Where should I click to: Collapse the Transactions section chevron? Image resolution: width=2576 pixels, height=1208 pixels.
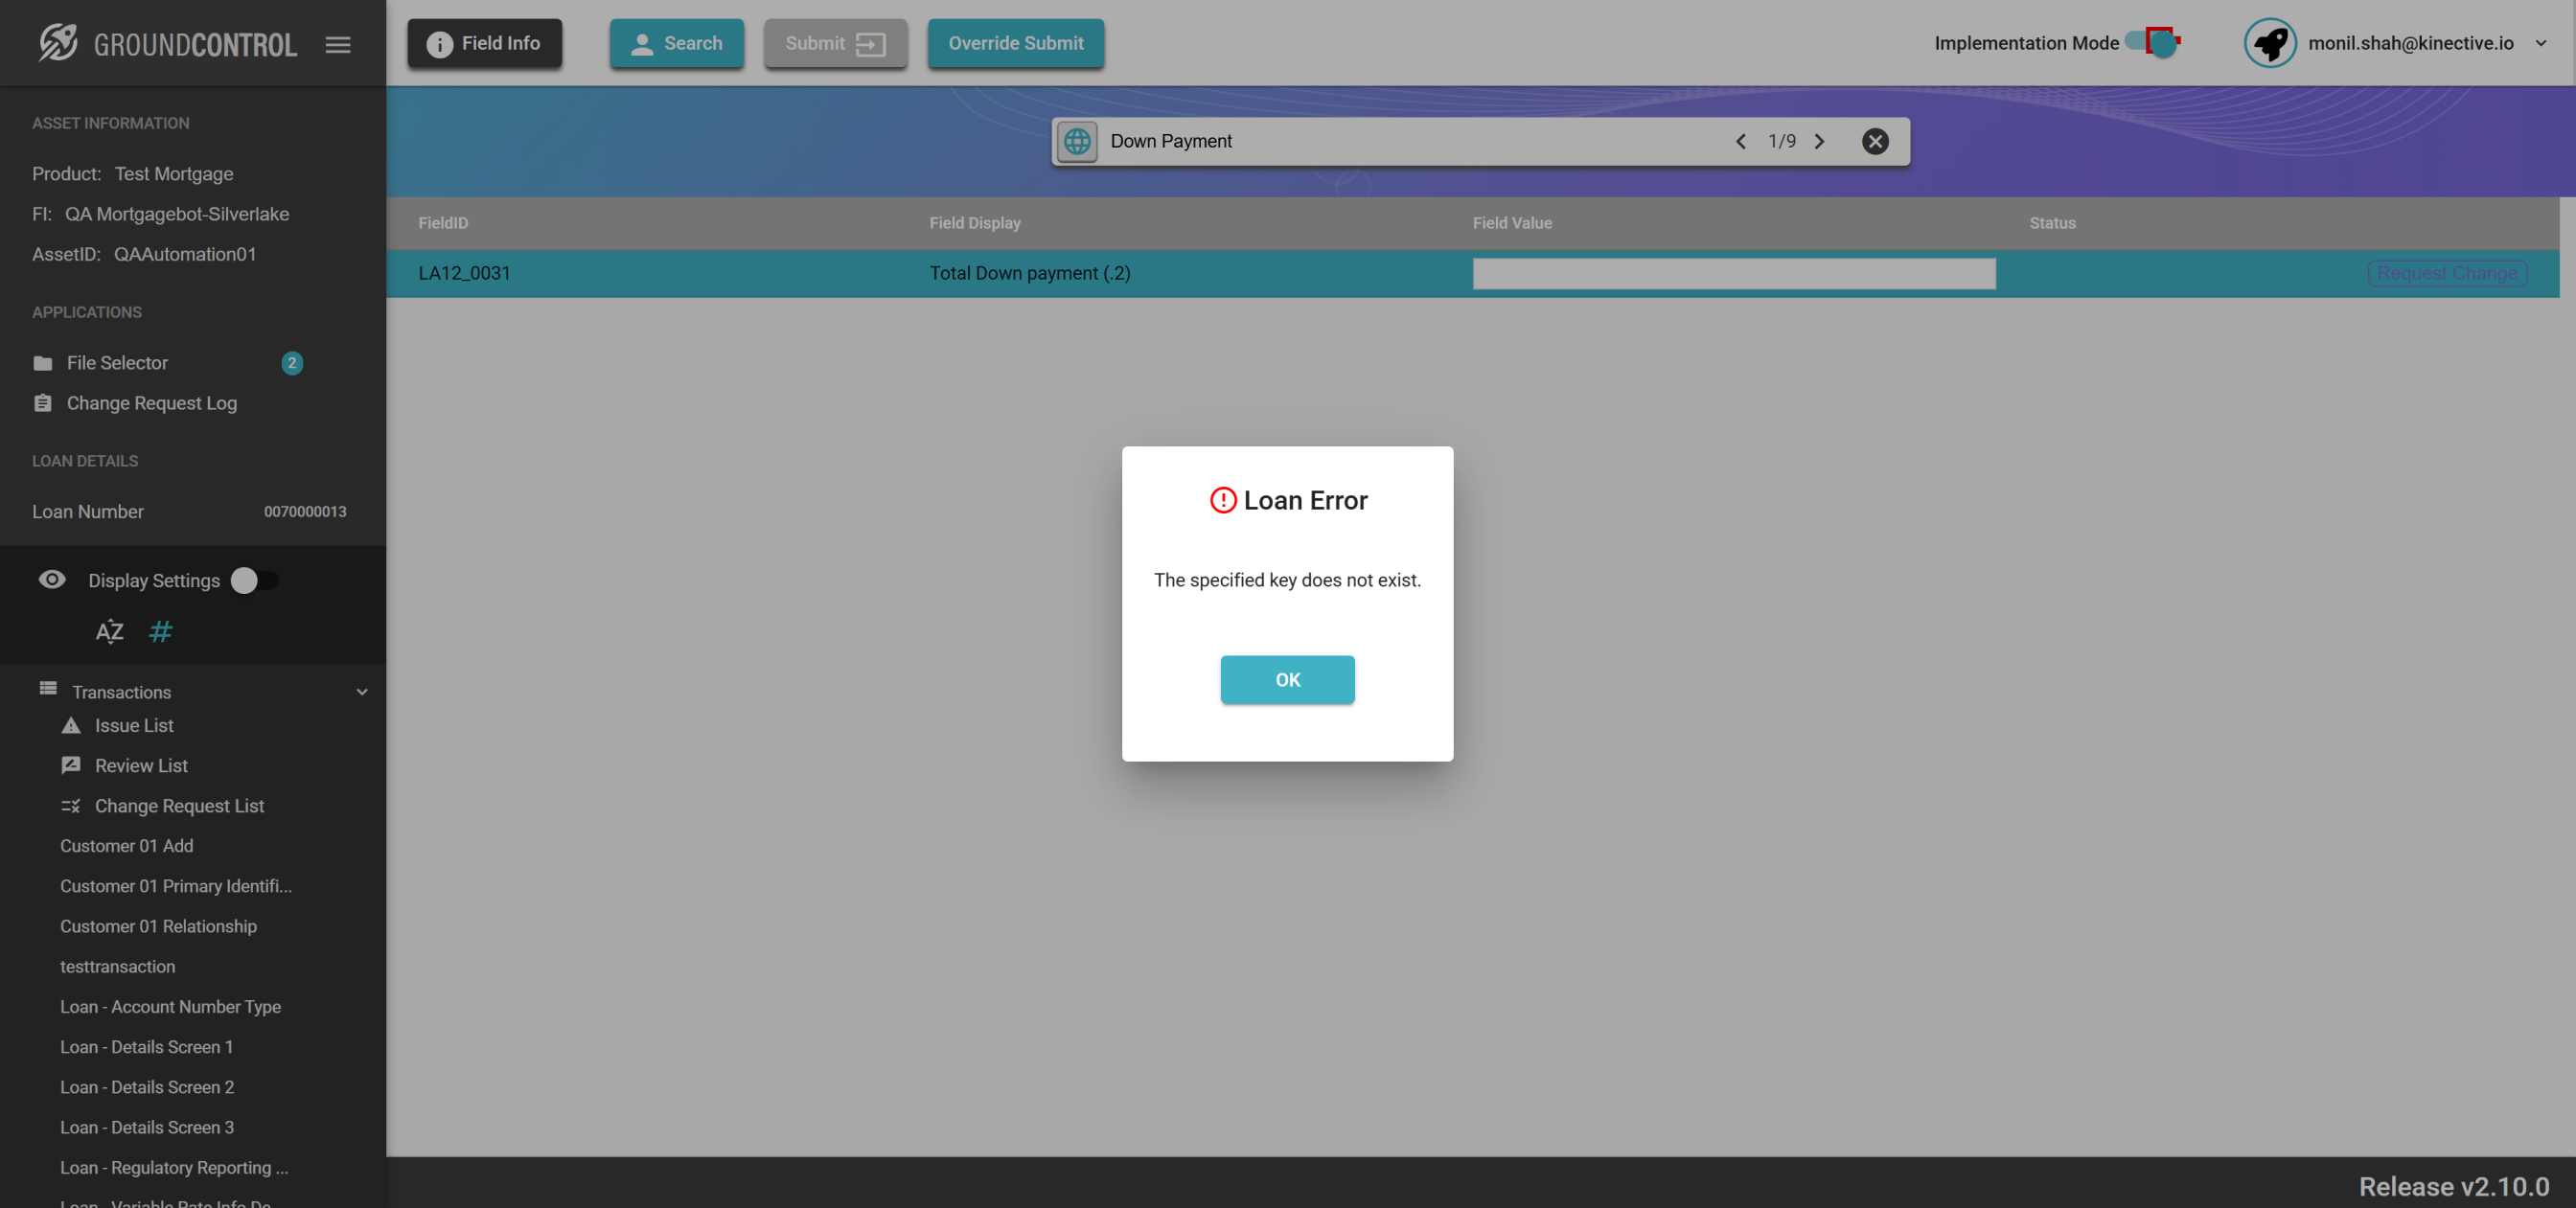coord(362,692)
